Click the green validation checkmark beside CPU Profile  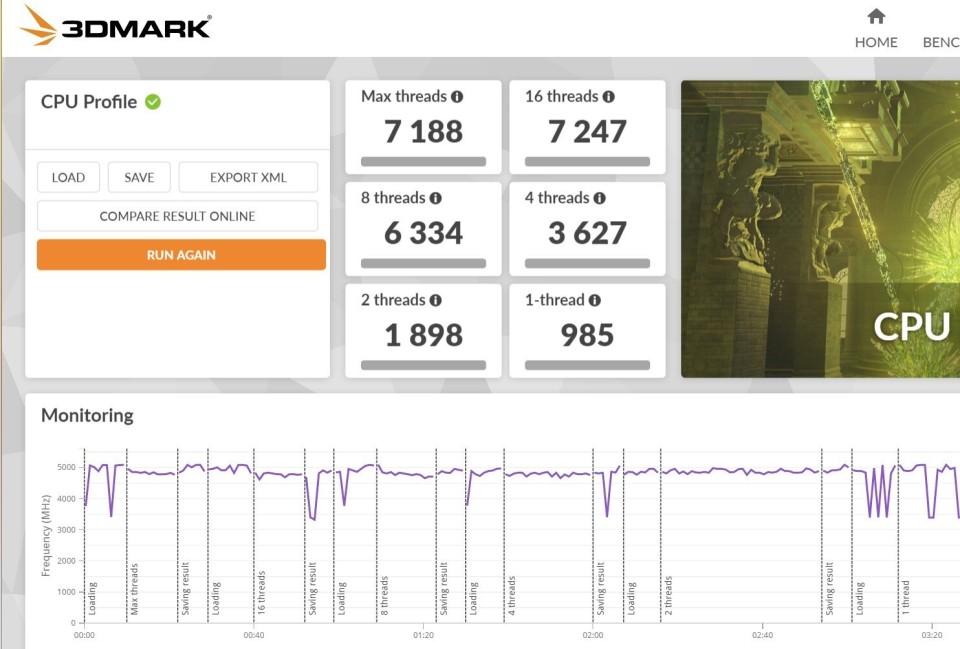coord(153,102)
